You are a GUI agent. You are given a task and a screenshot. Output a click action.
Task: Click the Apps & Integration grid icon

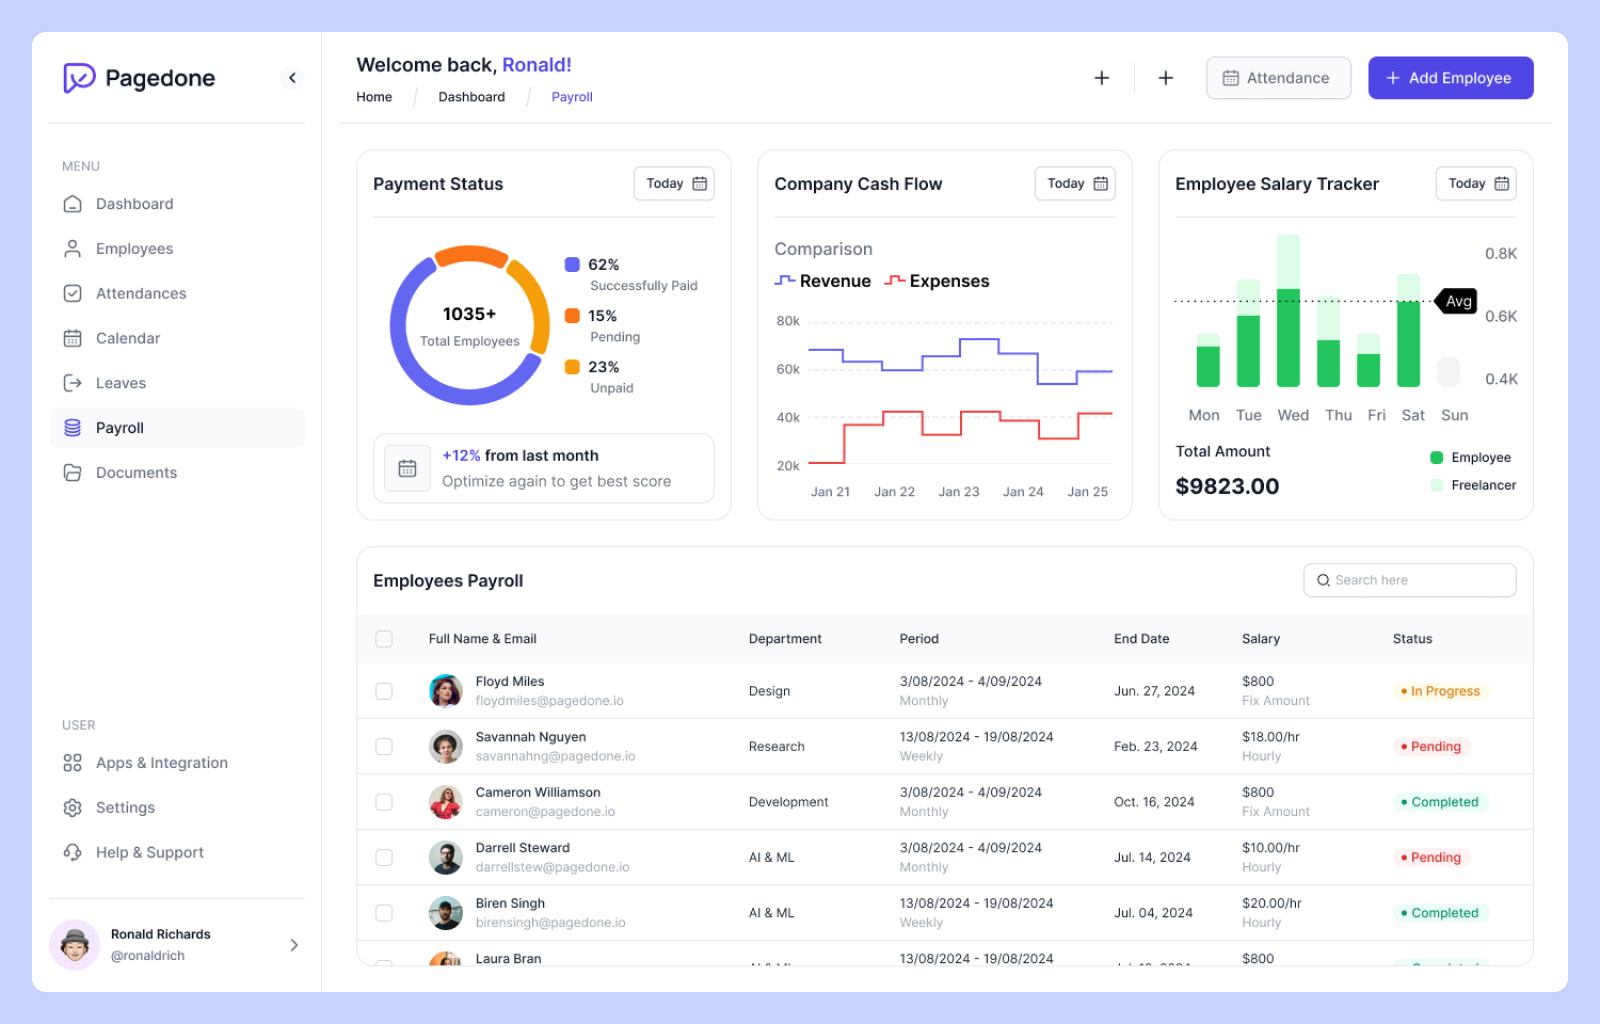point(72,763)
